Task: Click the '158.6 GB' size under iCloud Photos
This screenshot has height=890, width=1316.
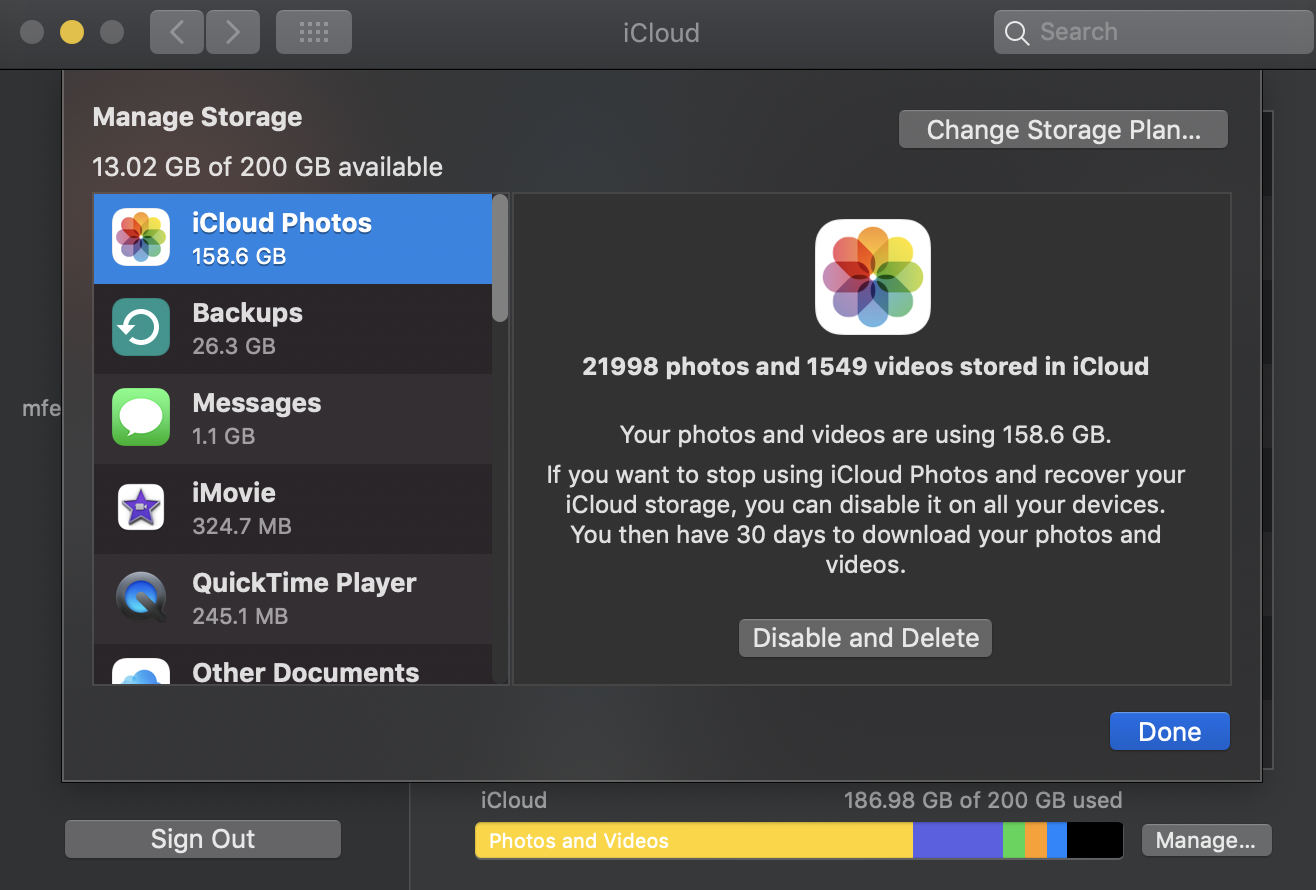Action: (239, 257)
